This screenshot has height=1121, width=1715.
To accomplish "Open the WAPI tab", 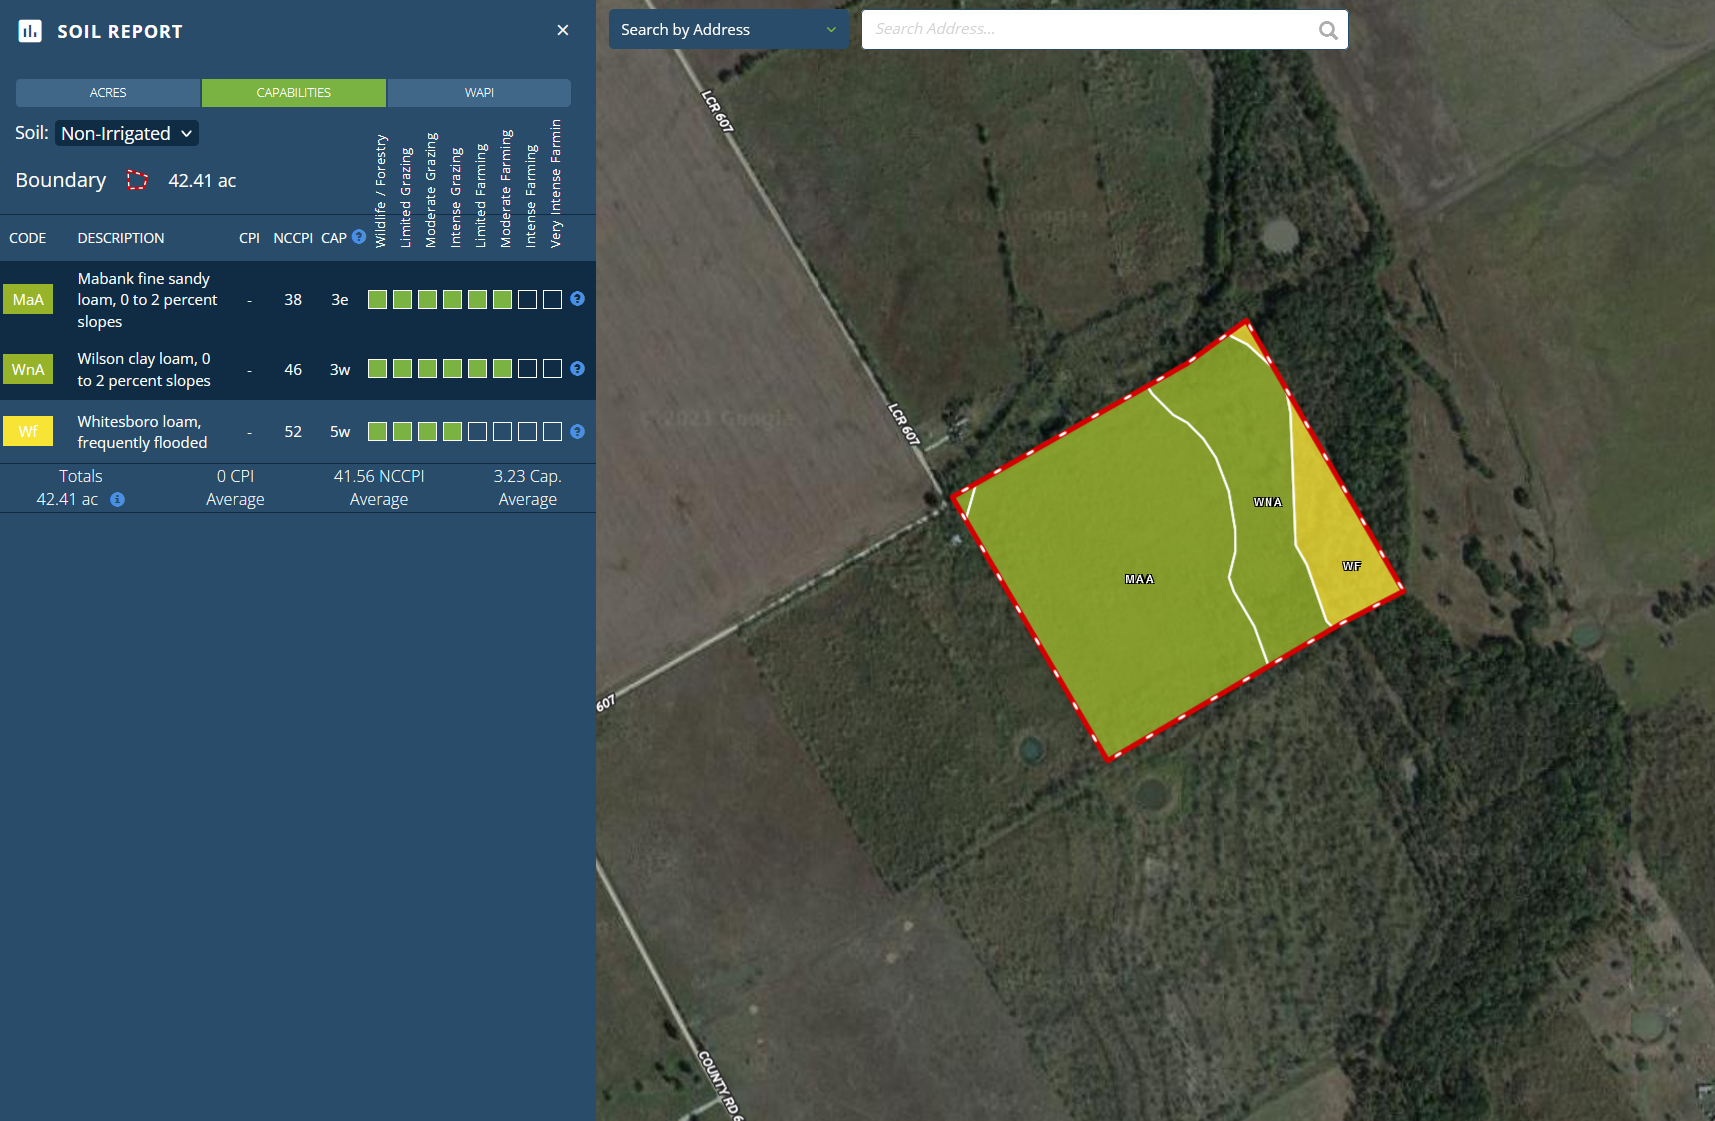I will [x=479, y=93].
